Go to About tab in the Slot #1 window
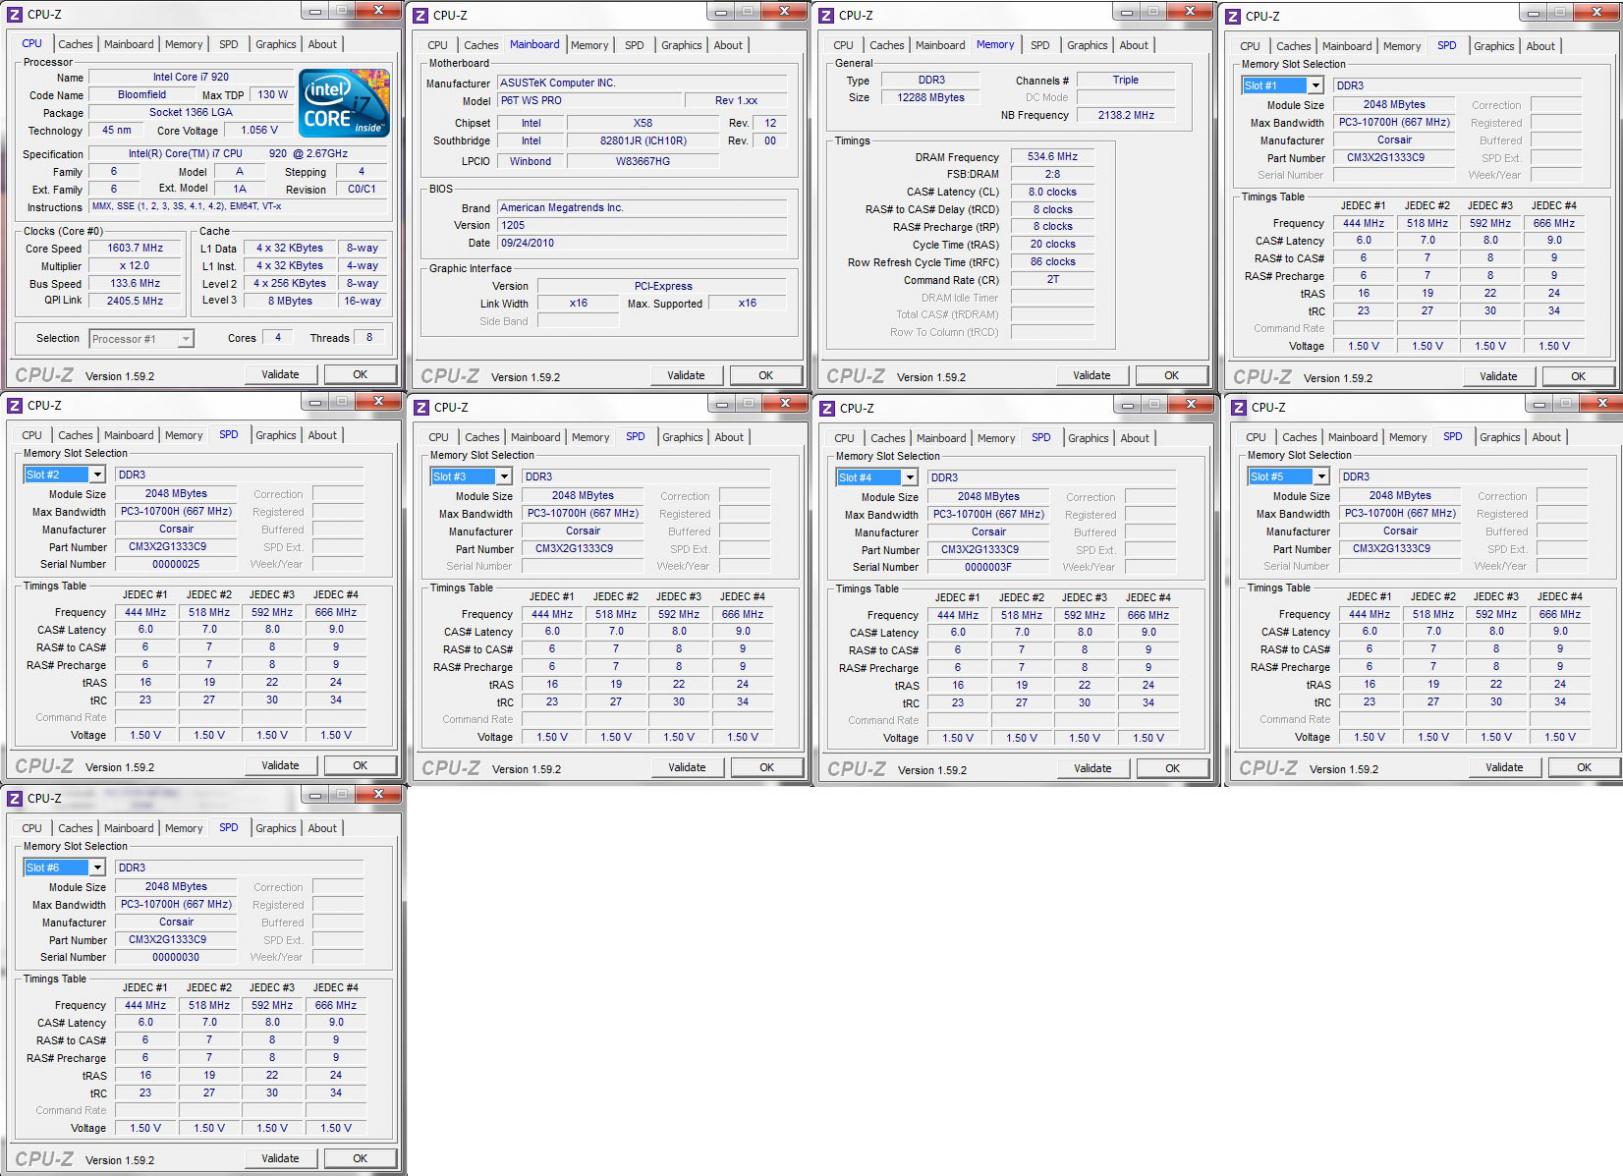The width and height of the screenshot is (1623, 1176). click(x=1540, y=46)
